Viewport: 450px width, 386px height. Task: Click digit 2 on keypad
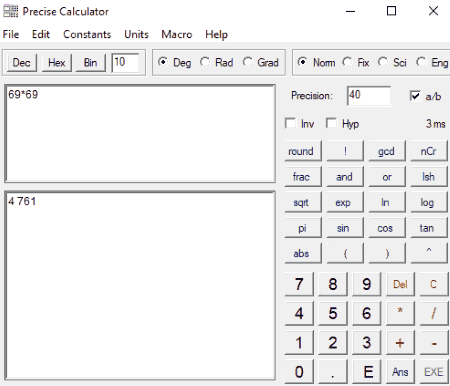click(x=333, y=343)
